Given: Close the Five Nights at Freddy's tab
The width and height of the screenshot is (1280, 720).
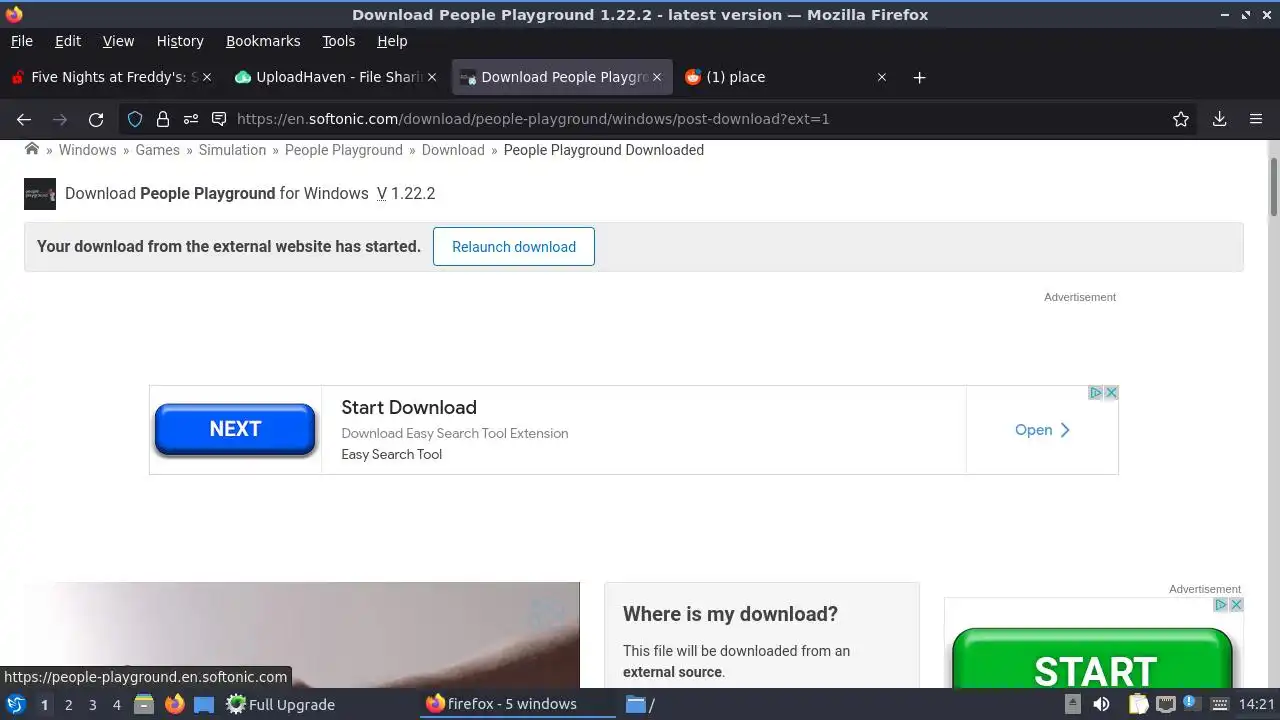Looking at the screenshot, I should (207, 77).
